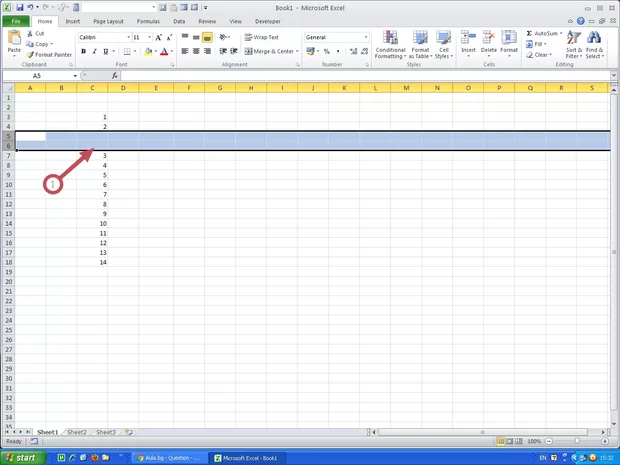Open the font name dropdown showing Calibri
Image resolution: width=620 pixels, height=465 pixels.
pos(128,37)
